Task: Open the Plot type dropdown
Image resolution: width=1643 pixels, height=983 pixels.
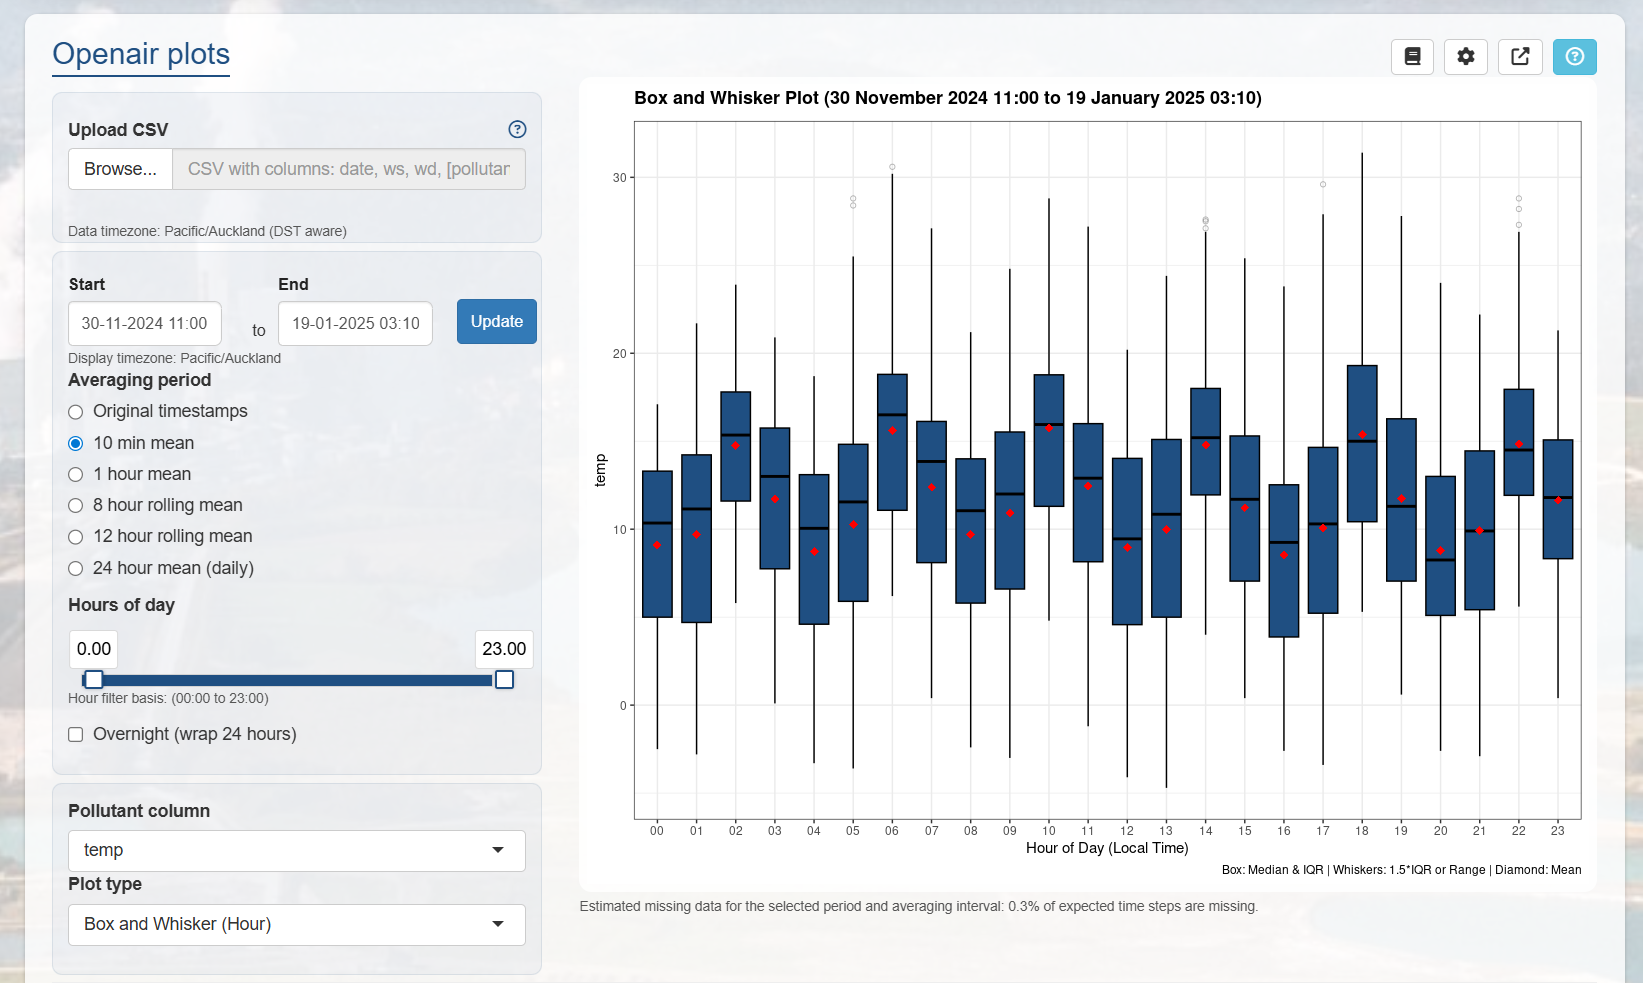Action: click(x=297, y=924)
